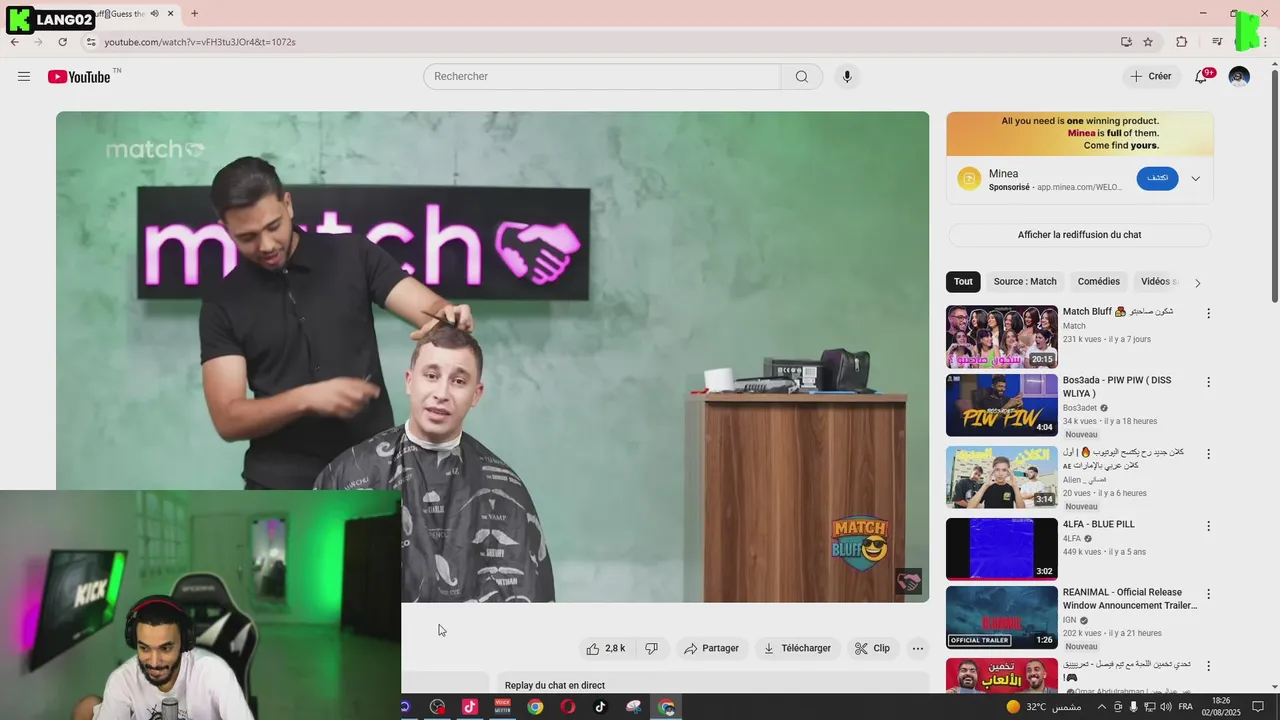1280x720 pixels.
Task: Open the browser extensions puzzle icon
Action: [1182, 42]
